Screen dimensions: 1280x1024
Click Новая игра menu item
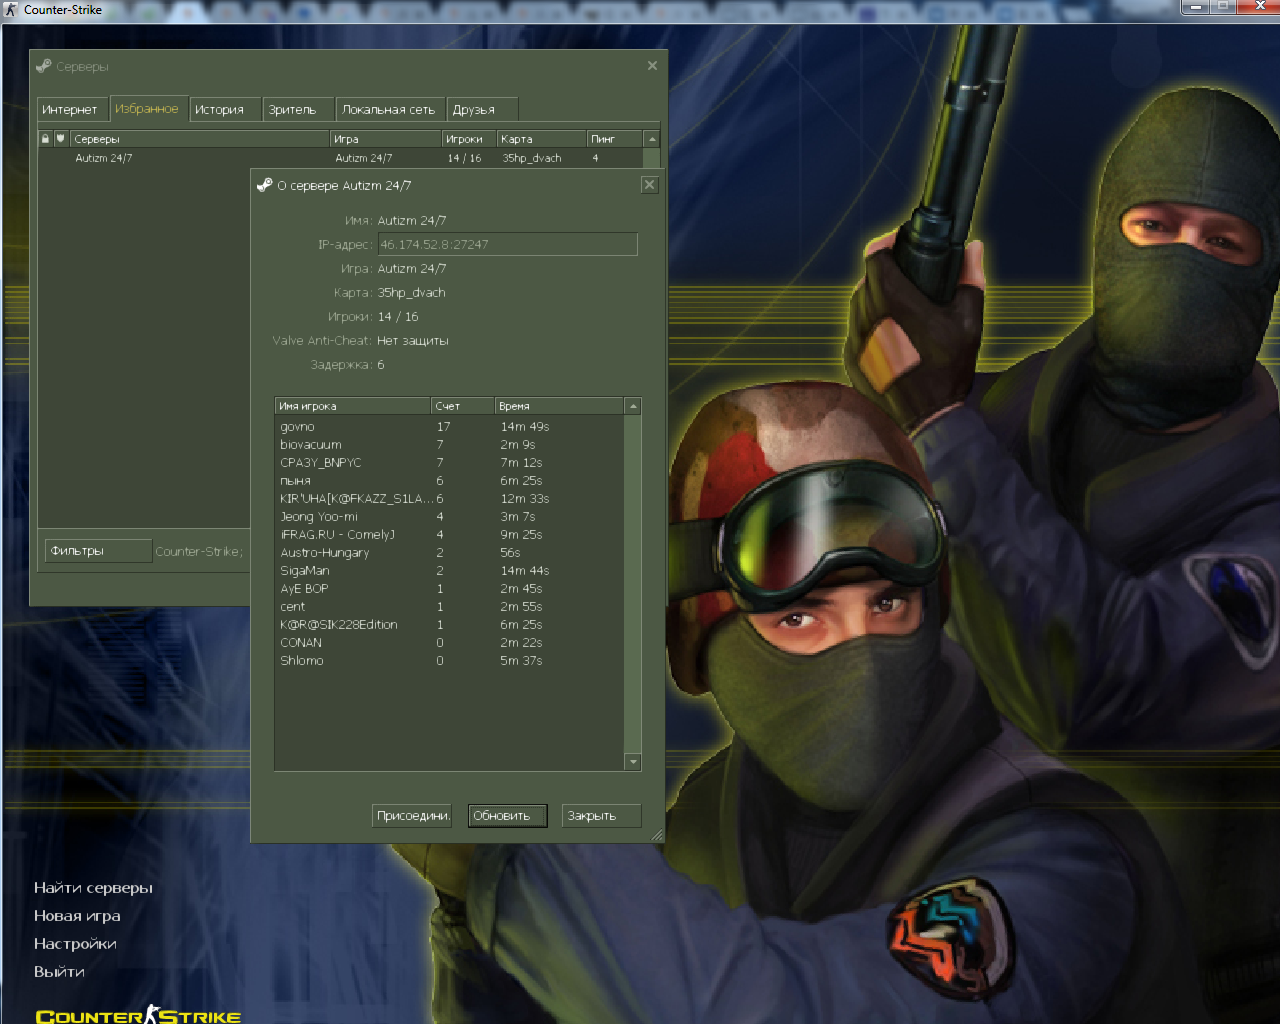pos(77,916)
